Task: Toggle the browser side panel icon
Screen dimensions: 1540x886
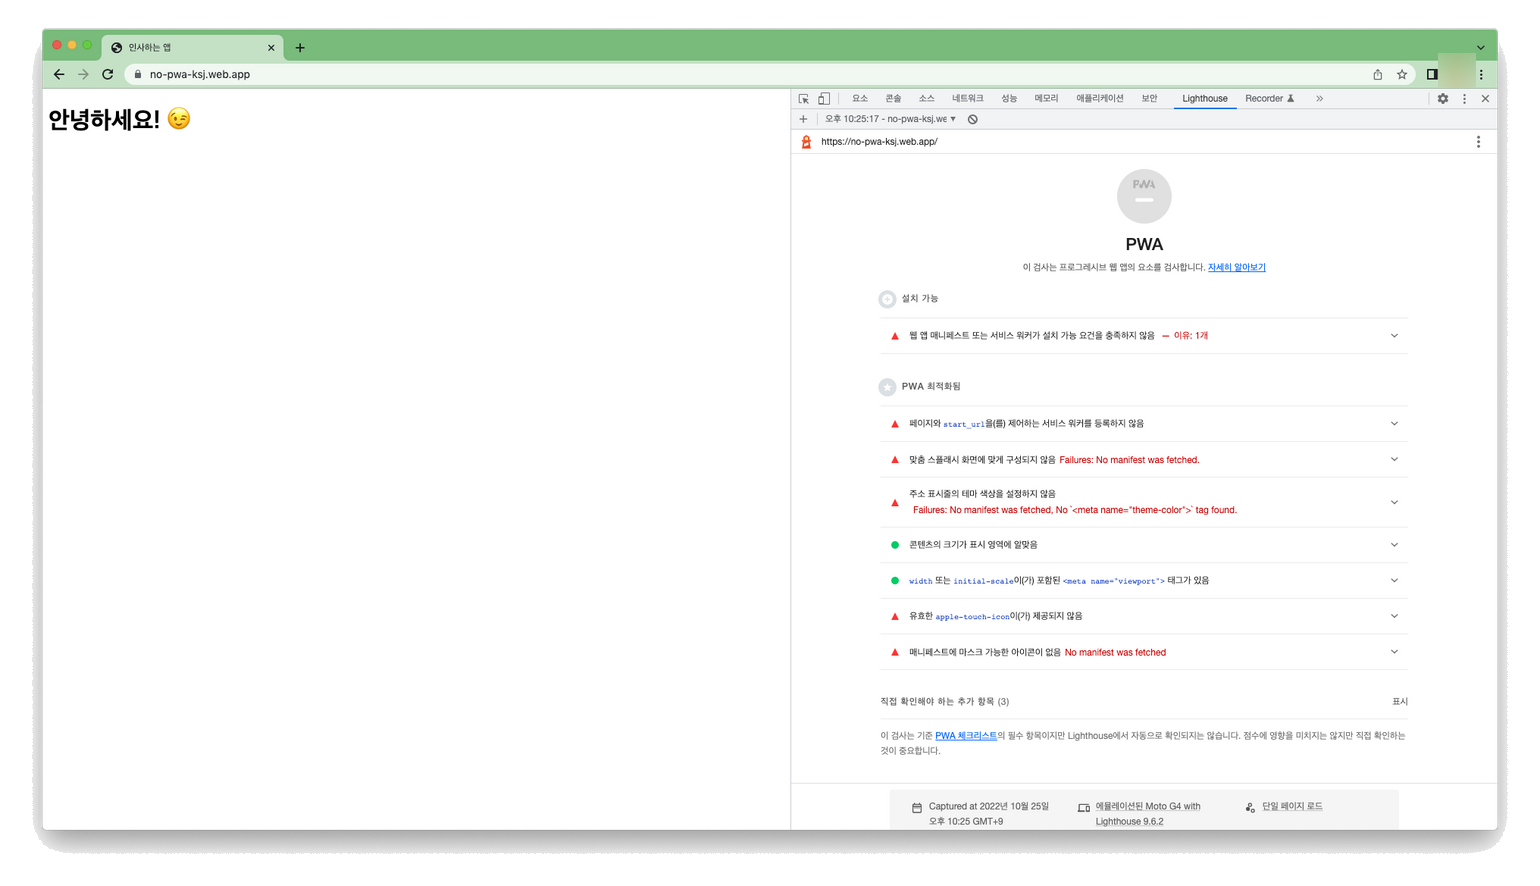Action: tap(1432, 74)
